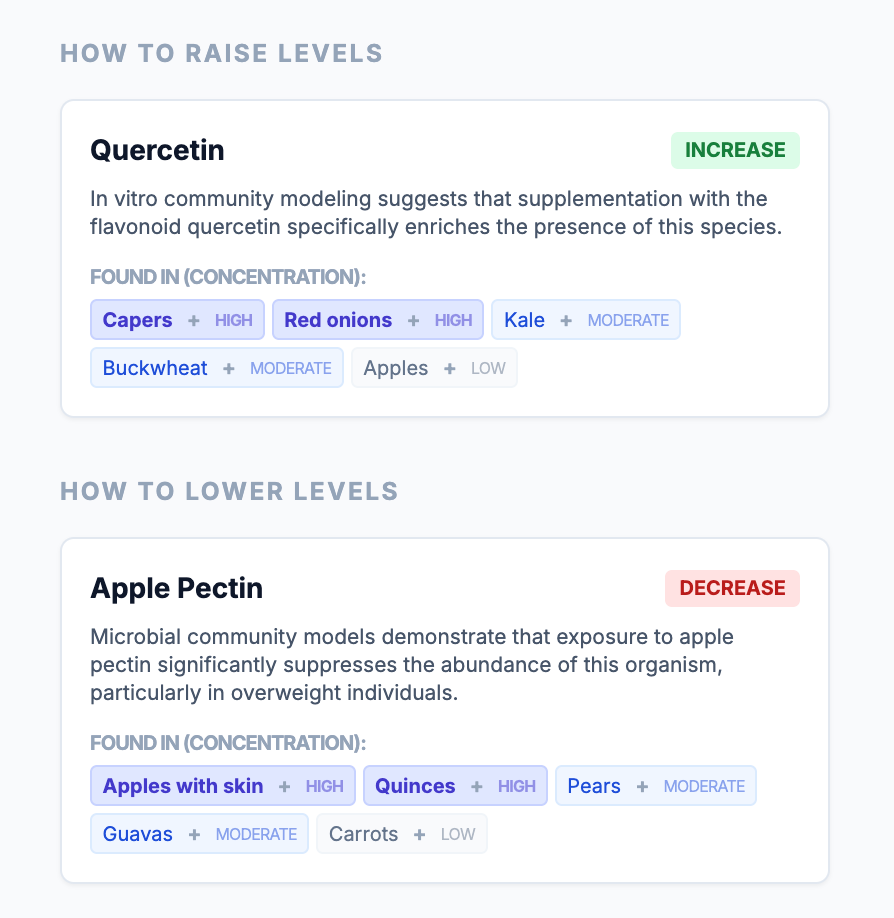This screenshot has height=918, width=894.
Task: Click the plus icon on Apples chip
Action: (x=450, y=369)
